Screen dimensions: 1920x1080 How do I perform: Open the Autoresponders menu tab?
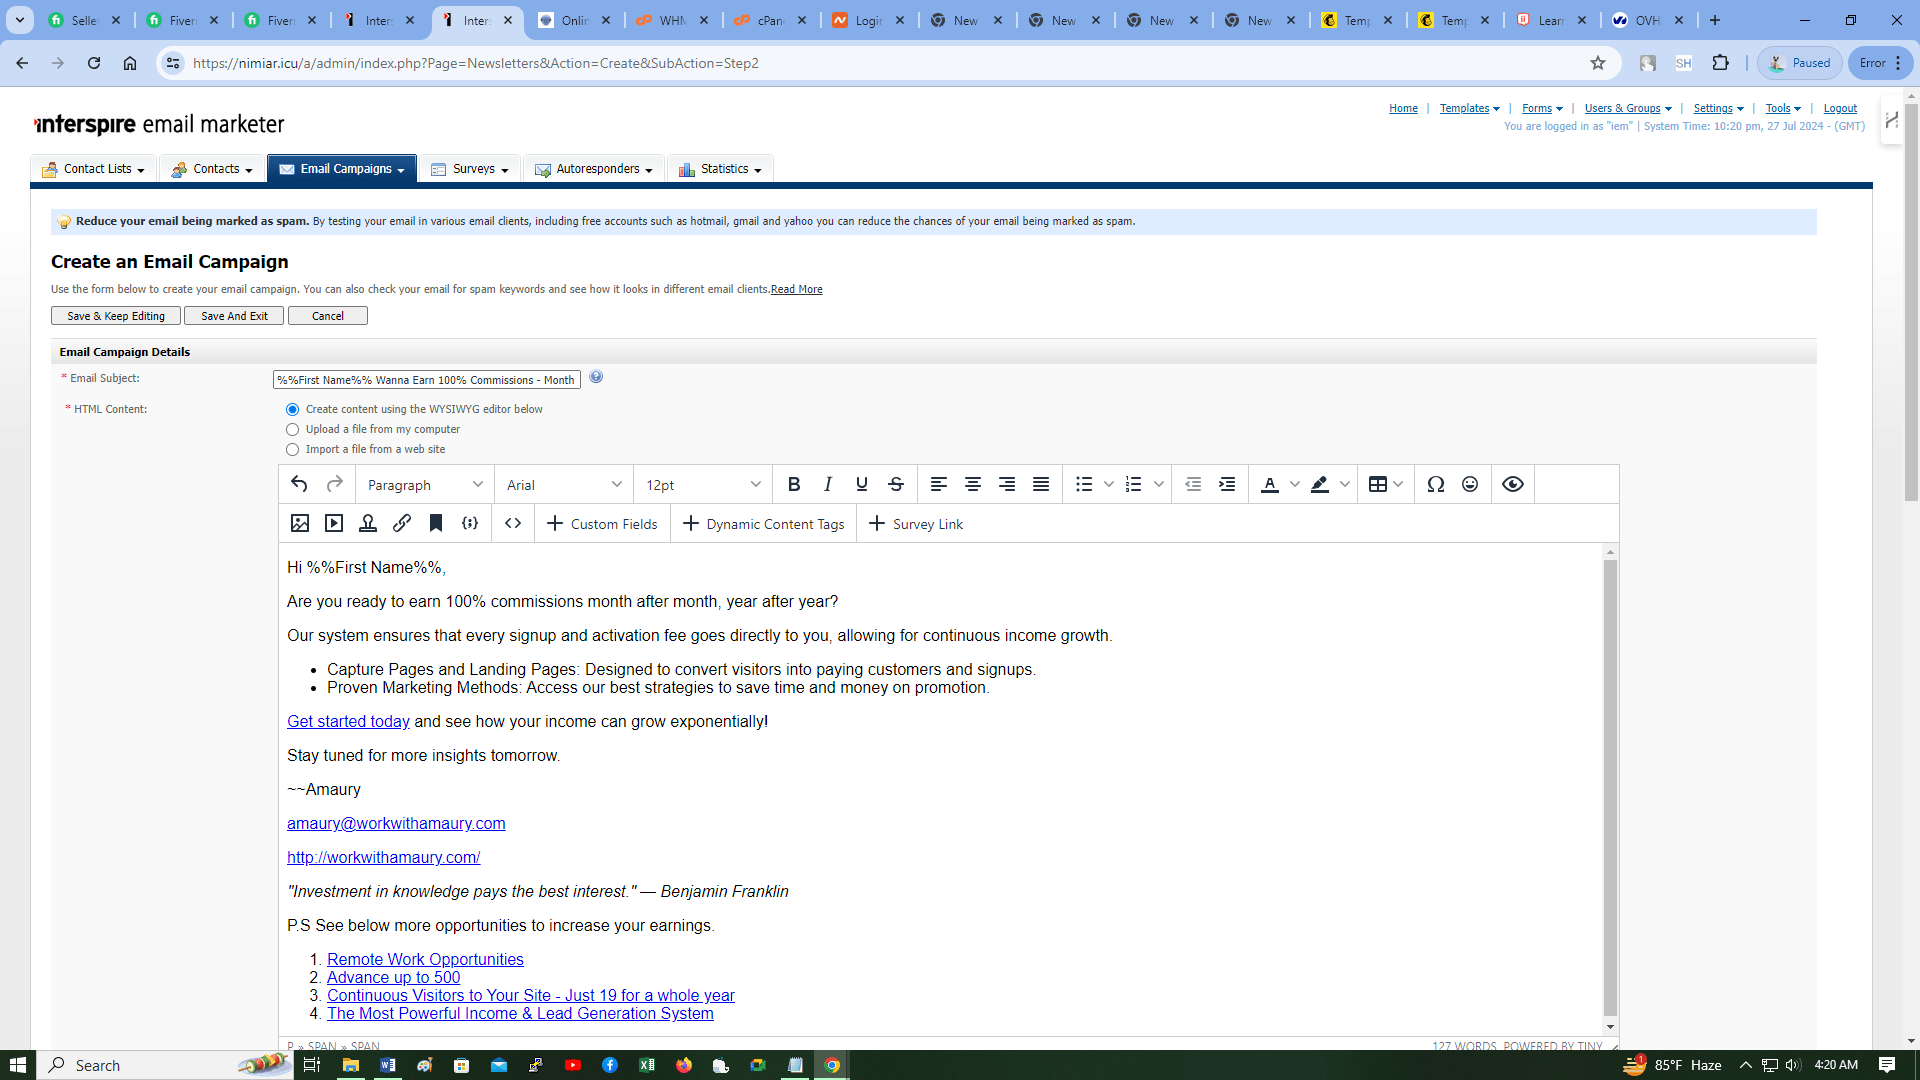[594, 169]
